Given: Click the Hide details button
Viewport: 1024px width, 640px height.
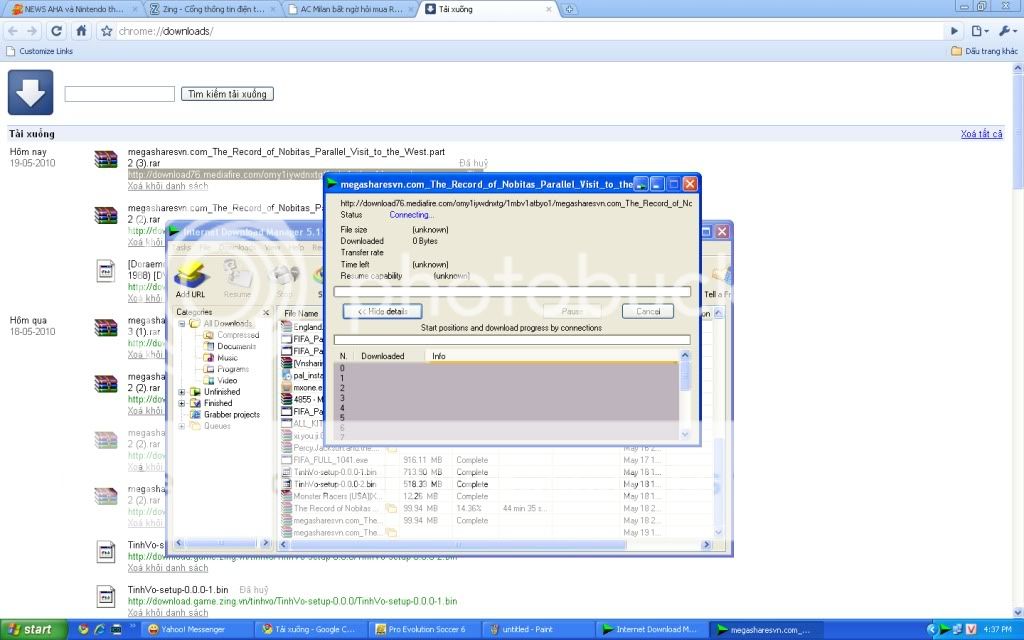Looking at the screenshot, I should coord(383,312).
